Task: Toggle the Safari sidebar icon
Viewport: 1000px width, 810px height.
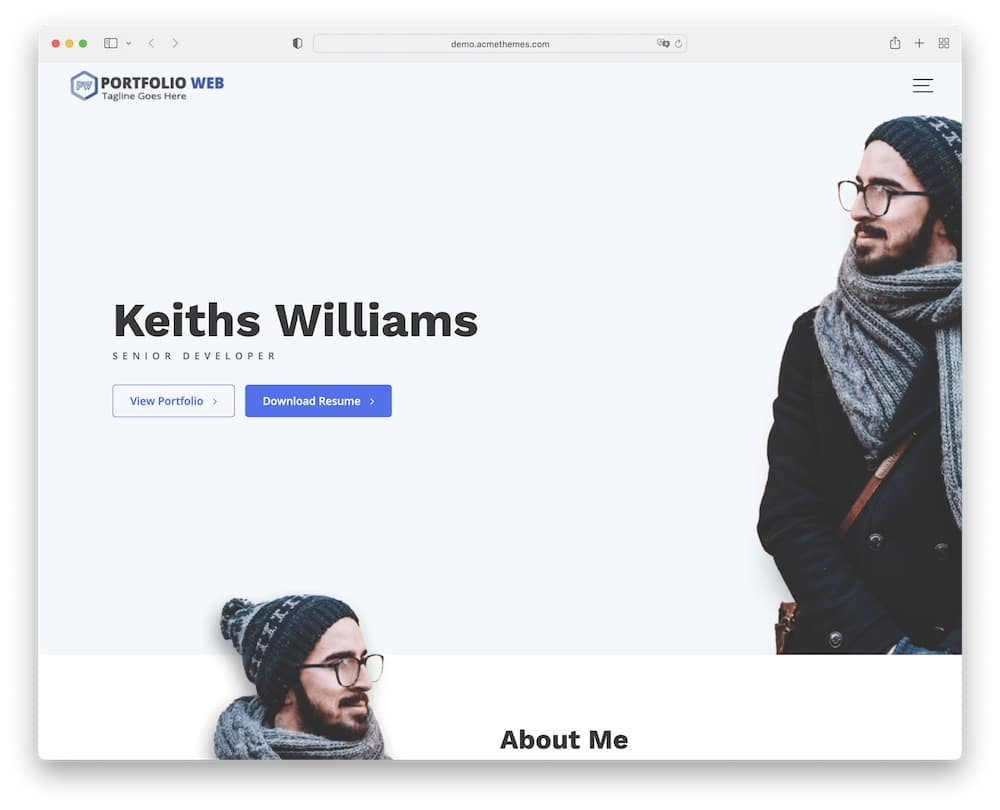Action: click(x=110, y=43)
